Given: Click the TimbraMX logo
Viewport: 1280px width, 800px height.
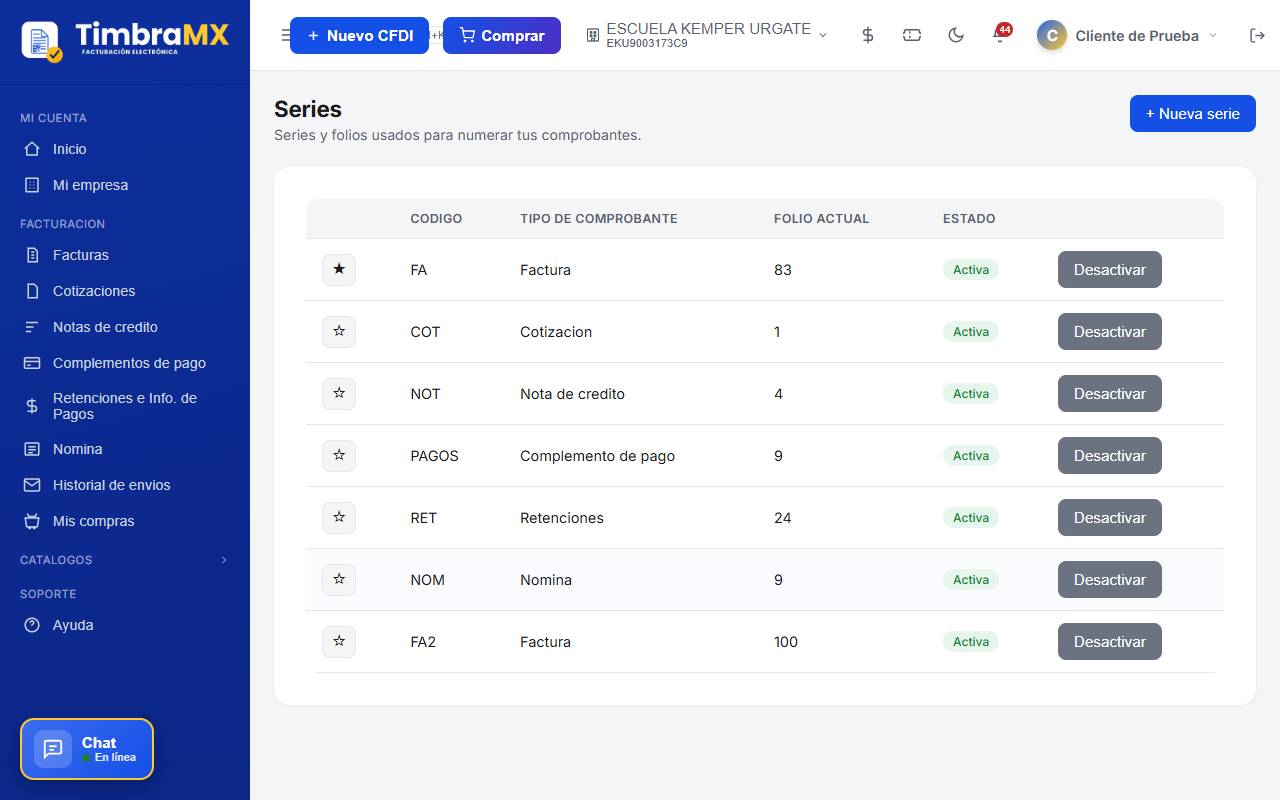Looking at the screenshot, I should coord(125,40).
